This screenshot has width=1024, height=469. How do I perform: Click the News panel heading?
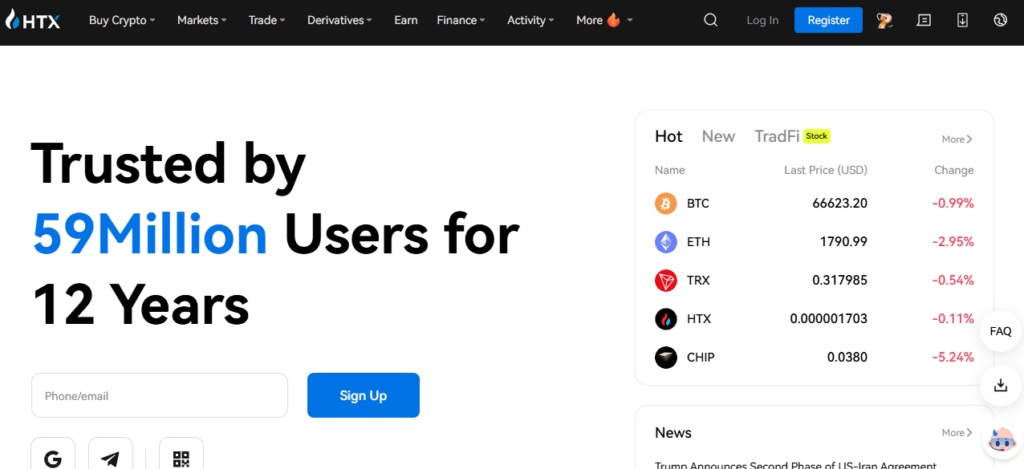tap(673, 432)
